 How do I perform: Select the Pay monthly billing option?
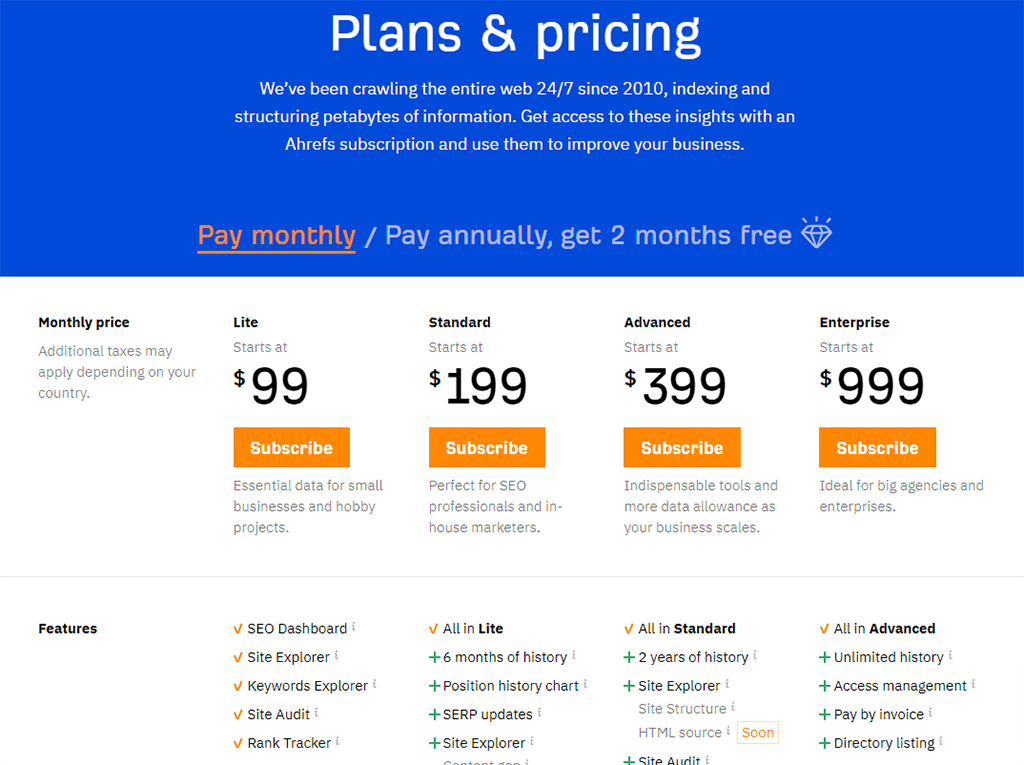[x=277, y=235]
